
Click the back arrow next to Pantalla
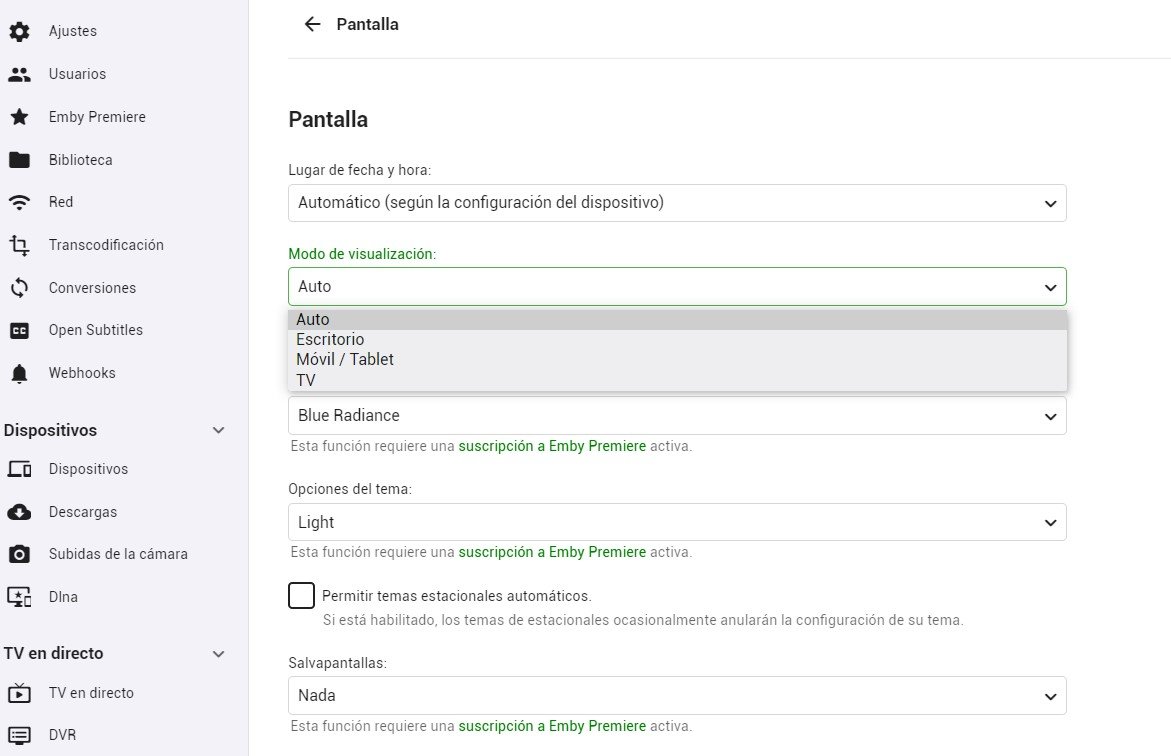click(312, 24)
